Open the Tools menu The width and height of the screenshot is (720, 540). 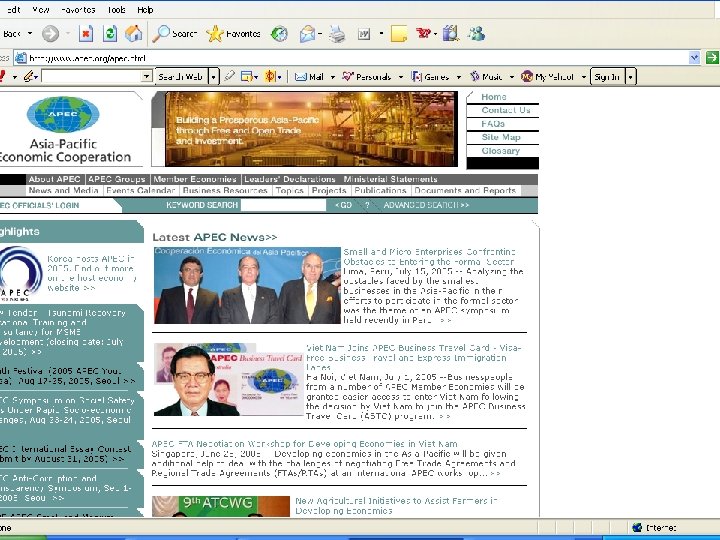coord(116,10)
